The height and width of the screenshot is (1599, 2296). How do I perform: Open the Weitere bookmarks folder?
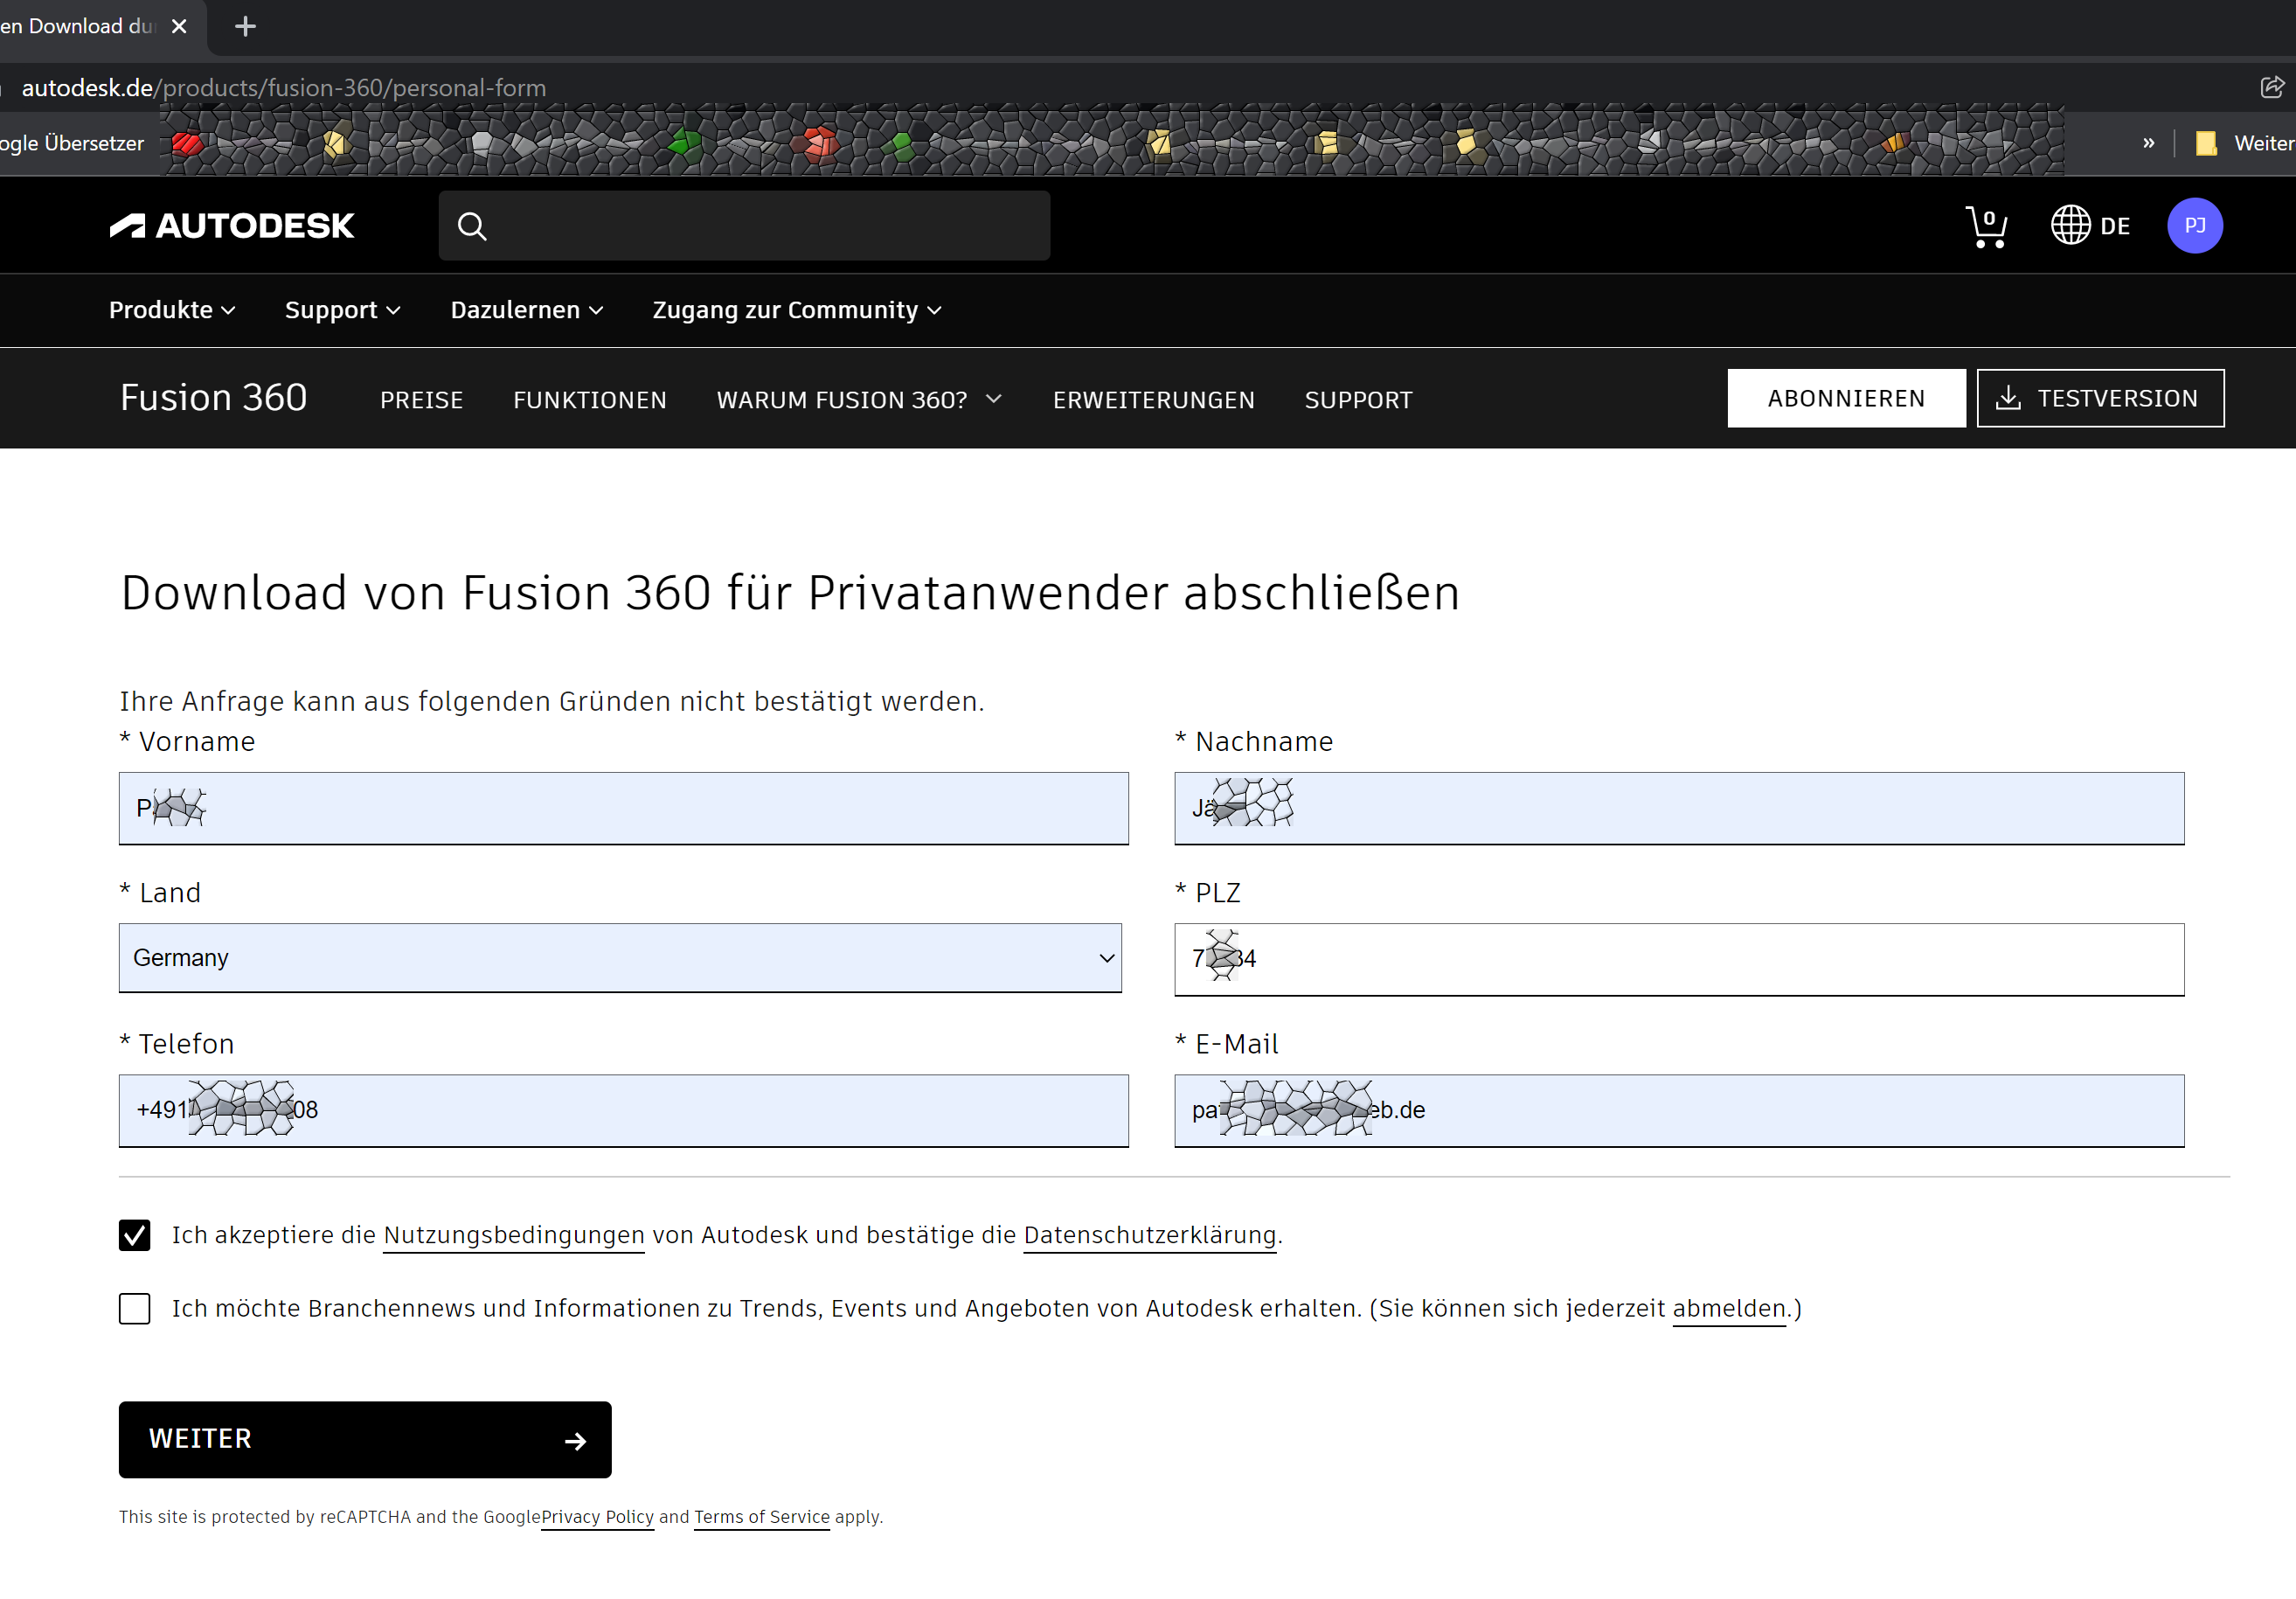2244,143
